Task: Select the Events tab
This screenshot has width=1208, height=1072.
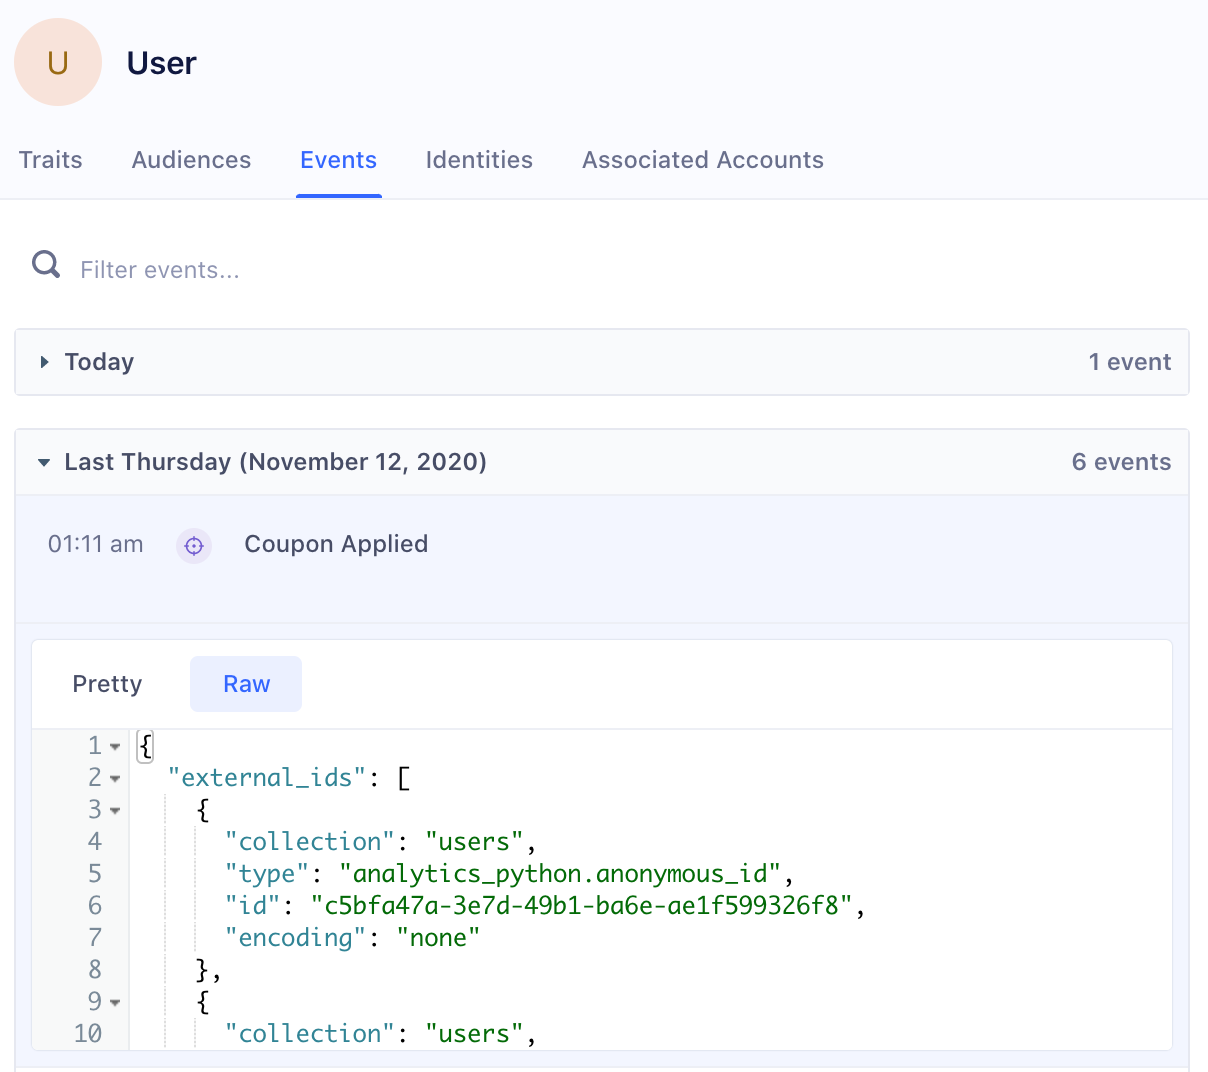Action: [338, 159]
